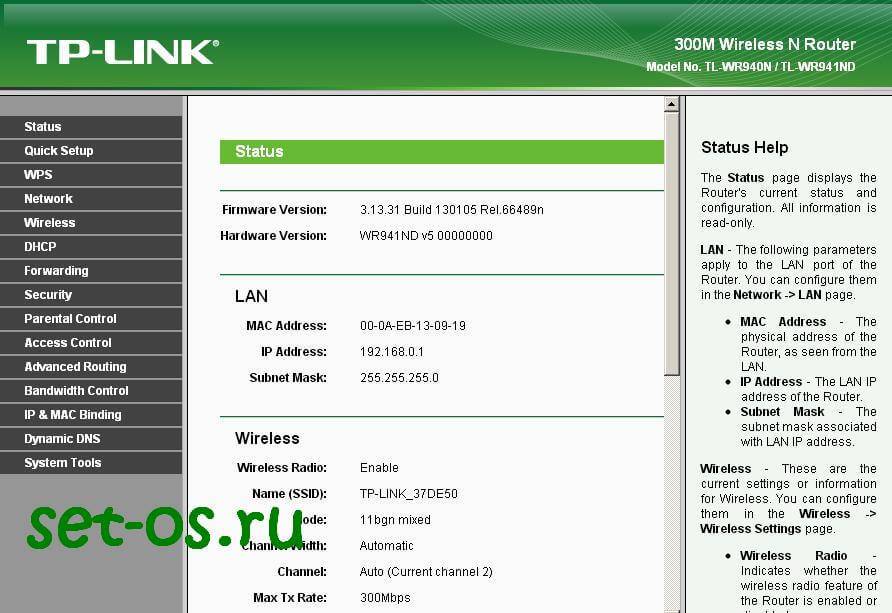The image size is (892, 613).
Task: Click the status page scrollbar thumb
Action: click(x=672, y=240)
